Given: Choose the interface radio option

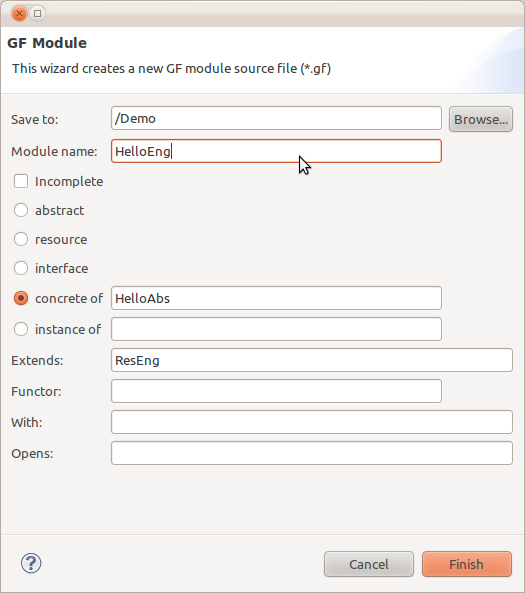Looking at the screenshot, I should coord(21,269).
